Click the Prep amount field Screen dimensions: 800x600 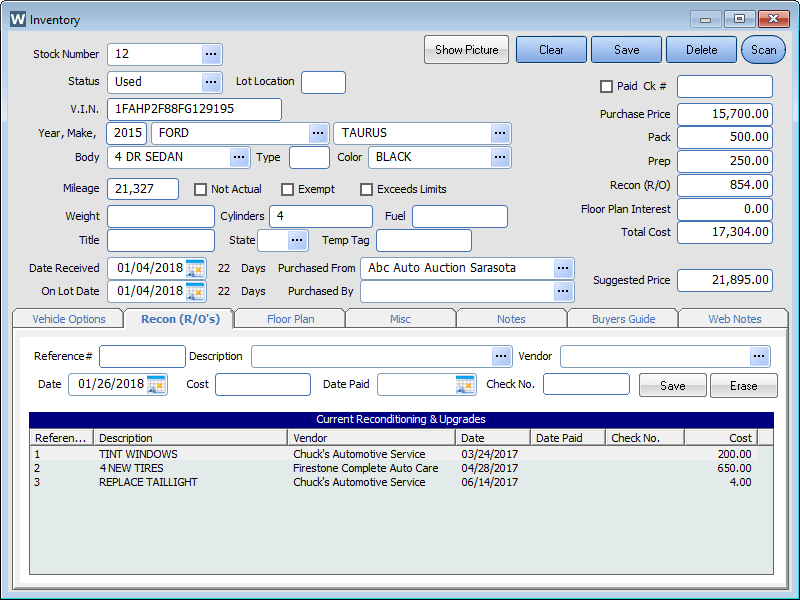(x=724, y=161)
